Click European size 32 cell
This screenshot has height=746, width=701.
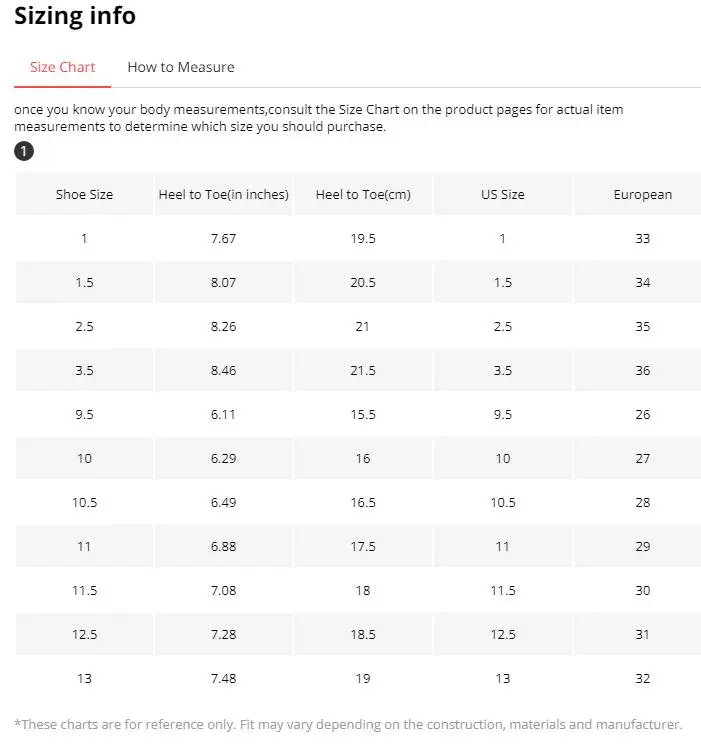click(x=642, y=678)
